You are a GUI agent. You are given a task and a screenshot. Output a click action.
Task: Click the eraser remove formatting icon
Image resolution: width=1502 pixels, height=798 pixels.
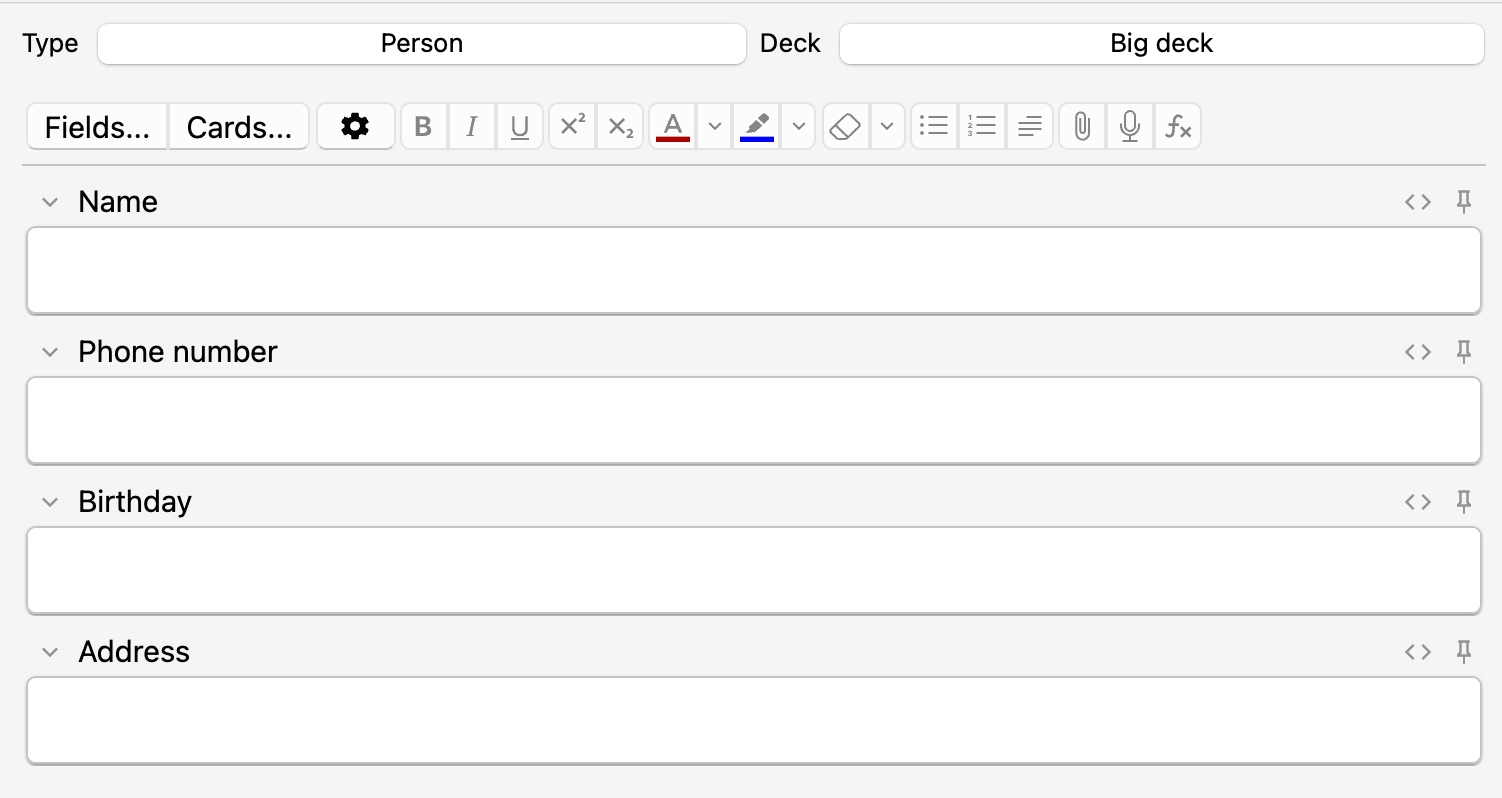point(846,127)
